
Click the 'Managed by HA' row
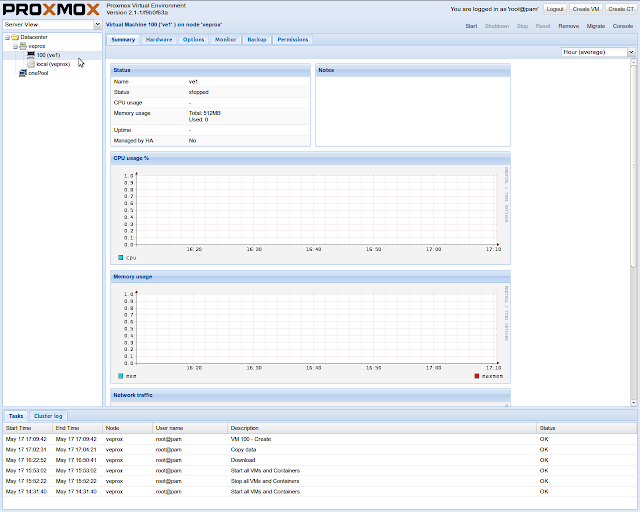point(210,141)
